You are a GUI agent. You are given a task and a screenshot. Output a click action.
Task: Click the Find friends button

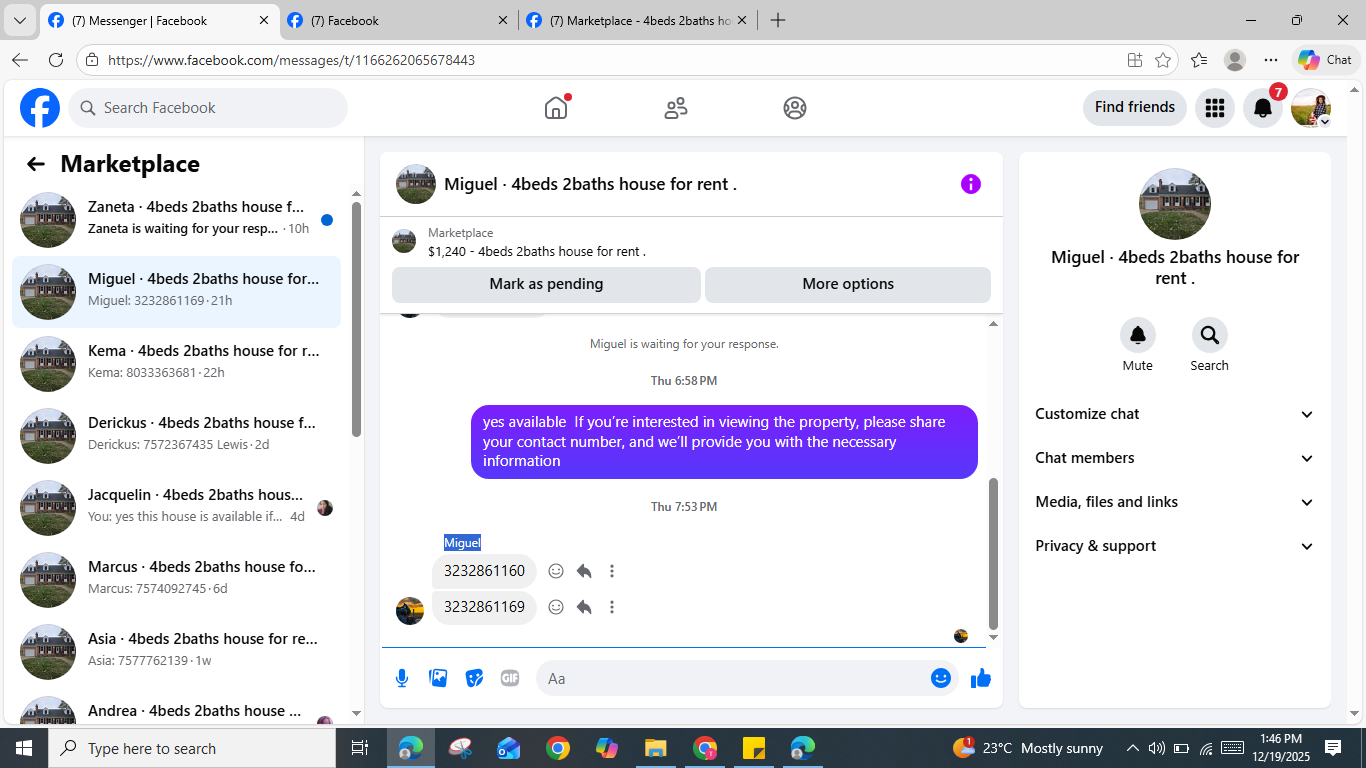[1135, 107]
